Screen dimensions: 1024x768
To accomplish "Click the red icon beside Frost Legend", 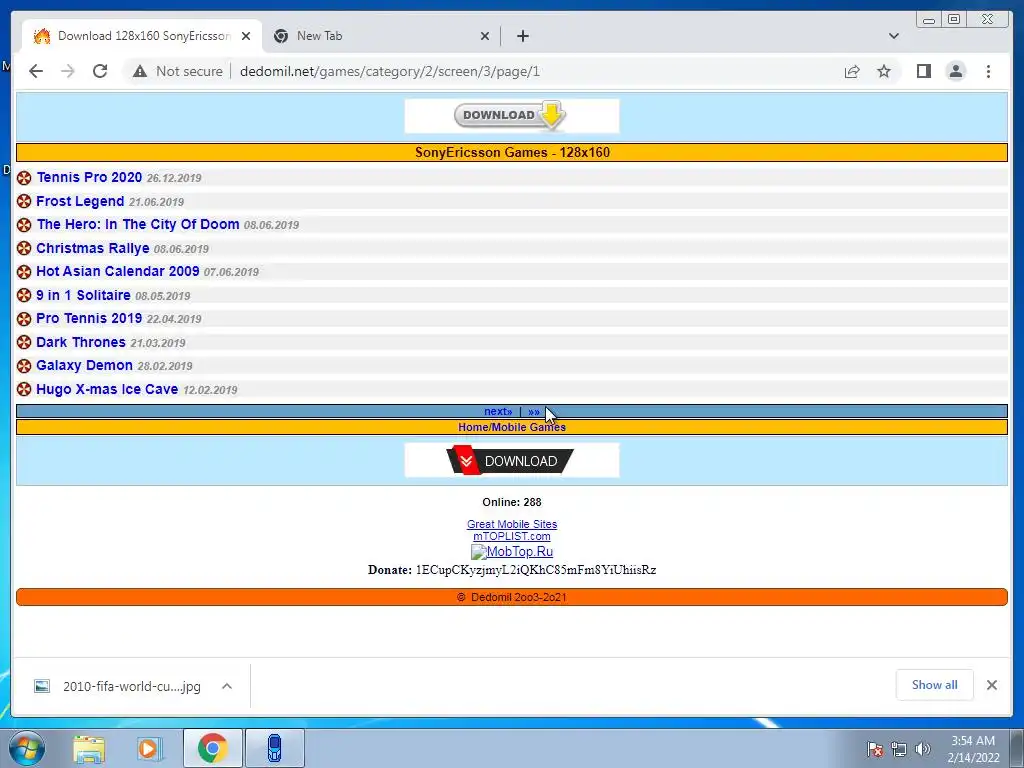I will click(24, 201).
